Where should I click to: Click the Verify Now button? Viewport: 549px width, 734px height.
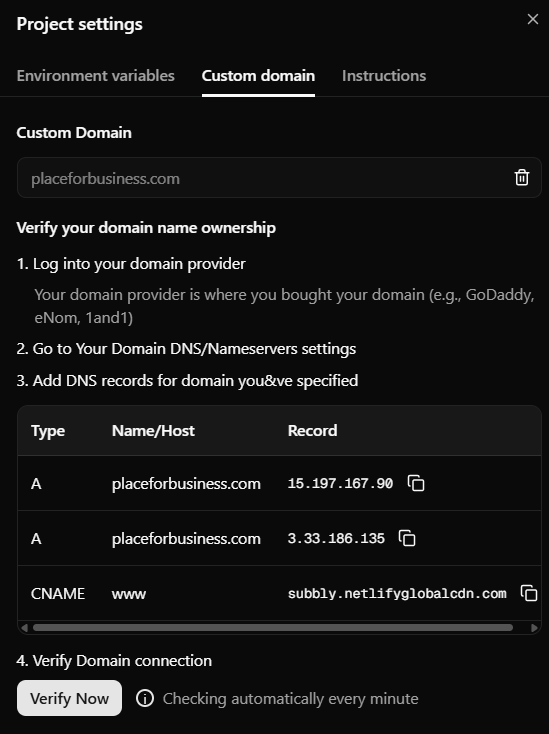tap(69, 698)
